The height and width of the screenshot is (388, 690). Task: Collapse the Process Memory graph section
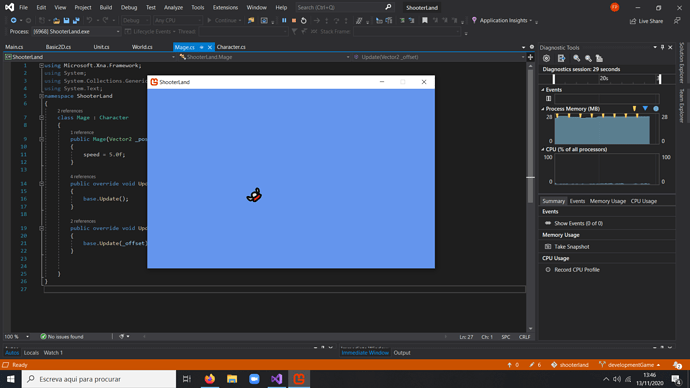coord(543,109)
